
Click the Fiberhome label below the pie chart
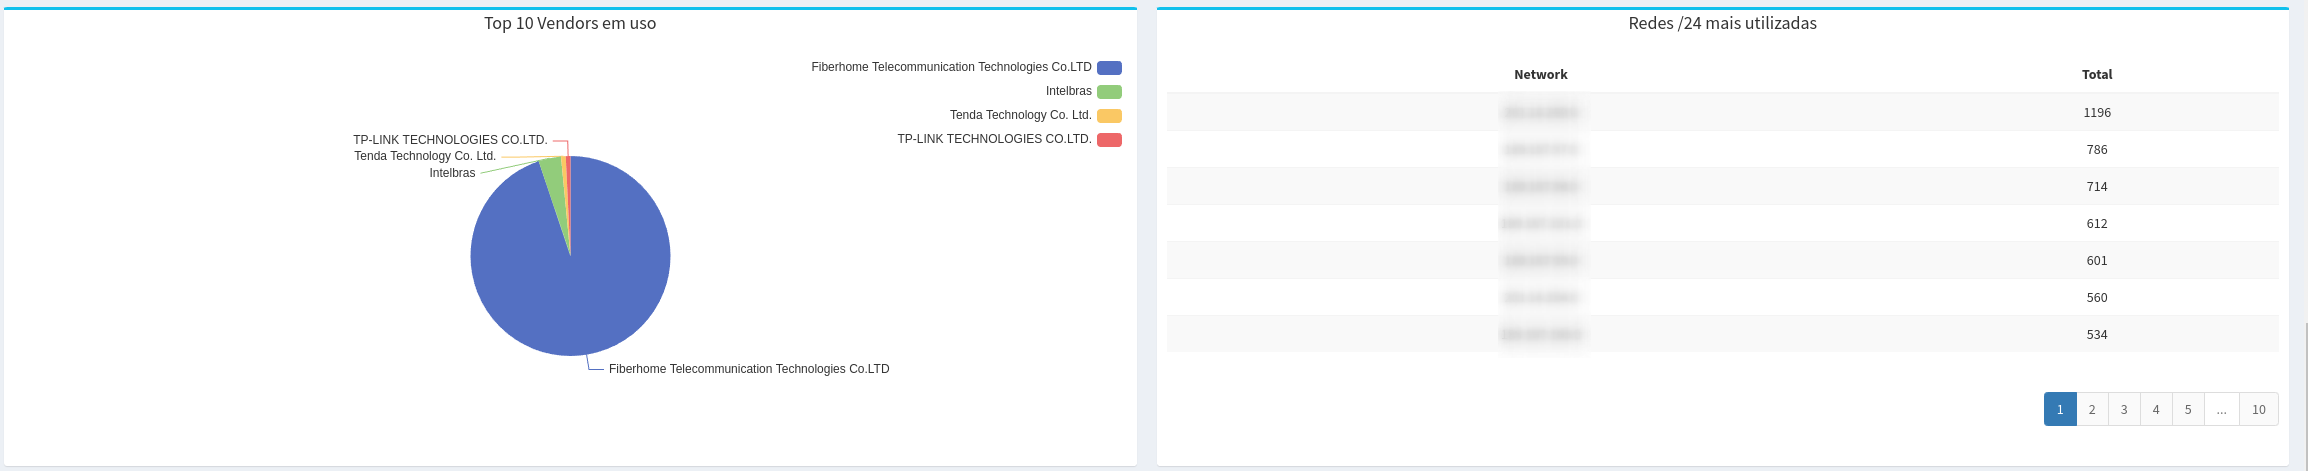748,369
